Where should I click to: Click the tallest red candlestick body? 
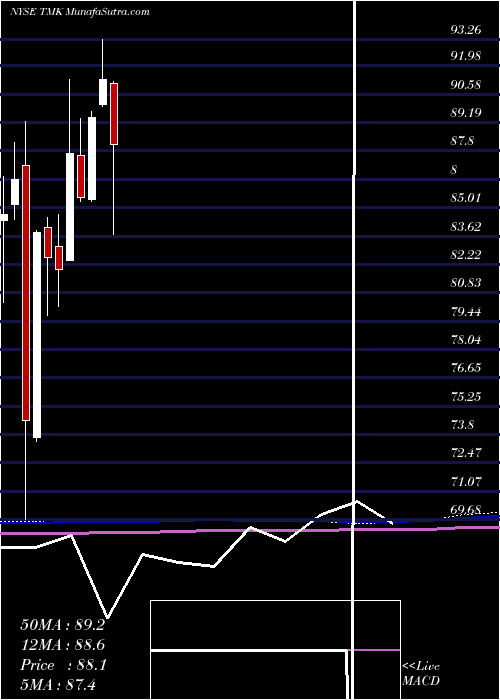[26, 293]
